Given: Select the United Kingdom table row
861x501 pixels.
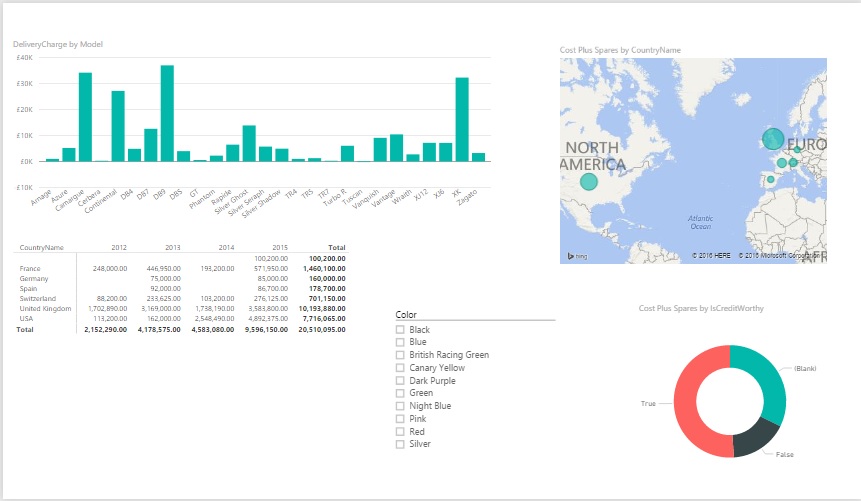Looking at the screenshot, I should pyautogui.click(x=45, y=309).
